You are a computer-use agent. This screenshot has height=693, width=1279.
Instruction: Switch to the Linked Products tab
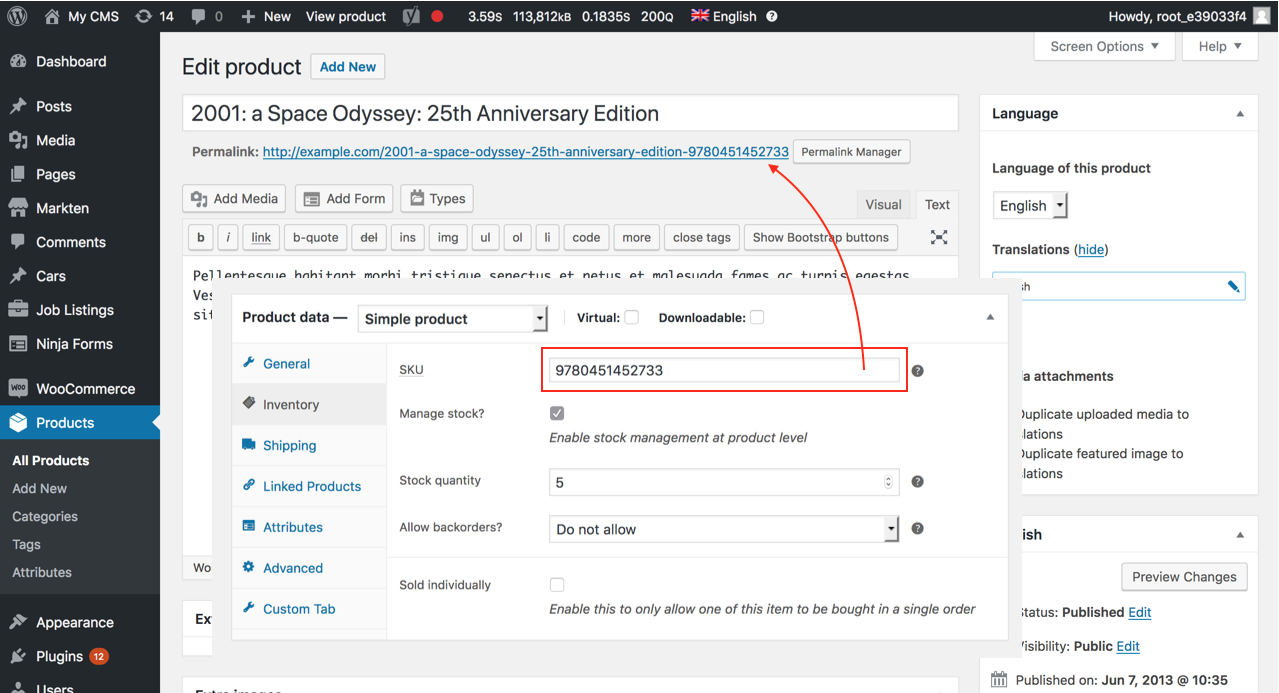click(309, 486)
